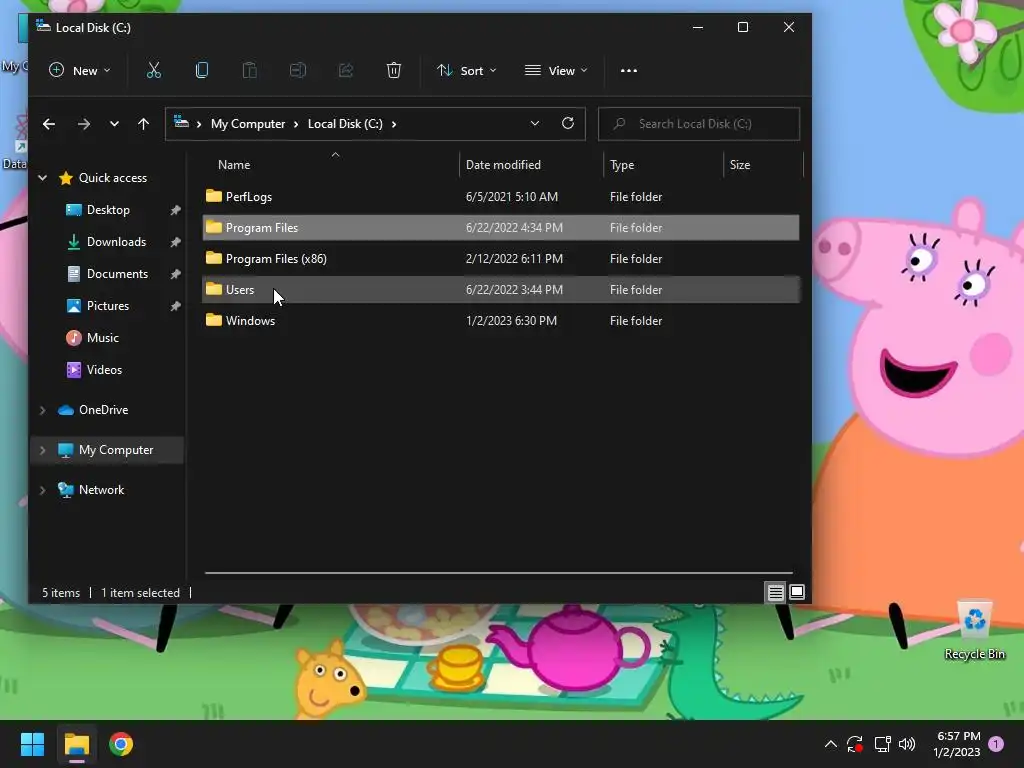This screenshot has width=1024, height=768.
Task: Click the Program Files (x86) folder icon
Action: (x=214, y=258)
